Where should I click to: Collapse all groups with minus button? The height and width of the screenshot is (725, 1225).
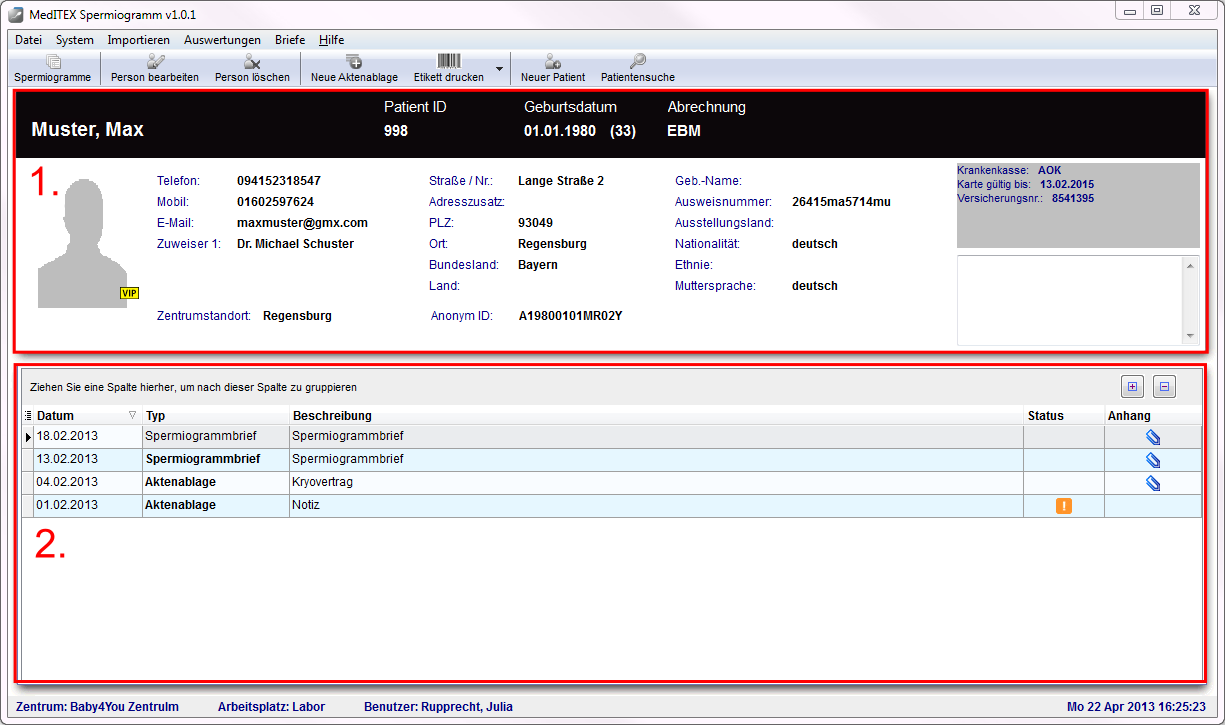1164,386
